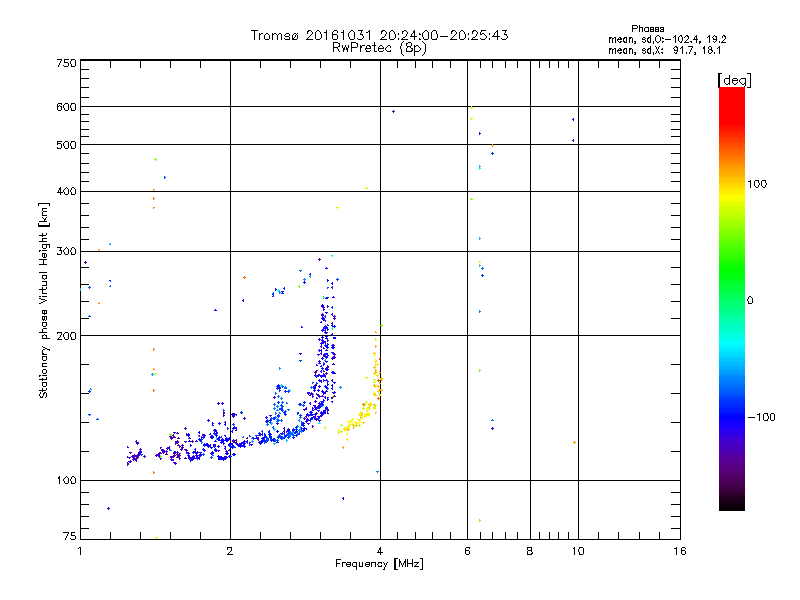The image size is (800, 600).
Task: Click the colorbar tick label '0'
Action: click(750, 301)
